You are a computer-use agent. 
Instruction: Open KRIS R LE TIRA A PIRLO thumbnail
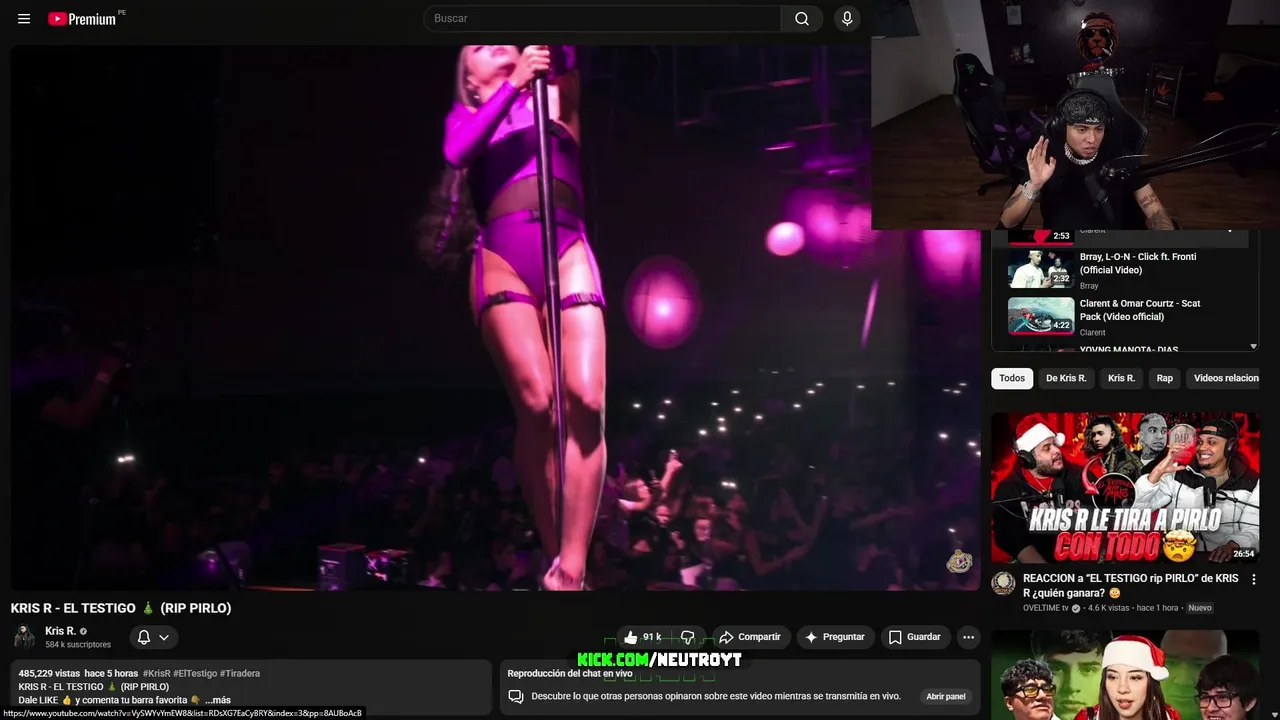point(1125,488)
